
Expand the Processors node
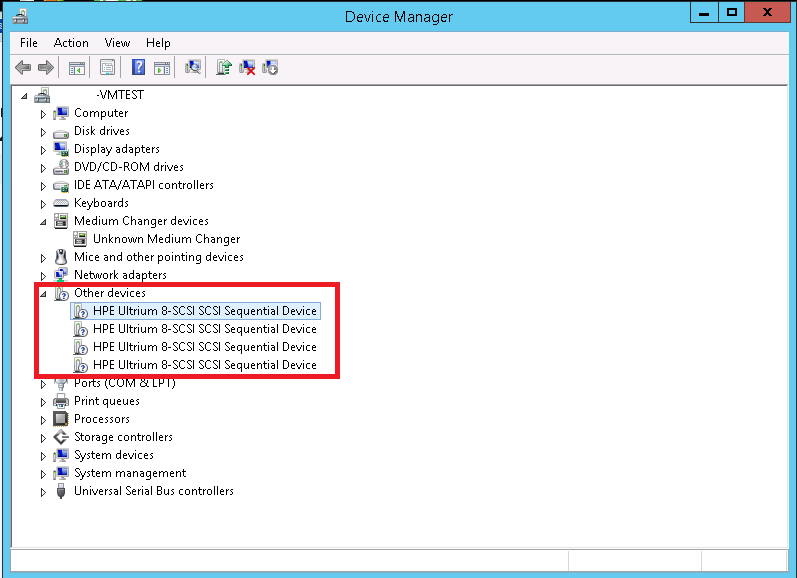pyautogui.click(x=43, y=420)
